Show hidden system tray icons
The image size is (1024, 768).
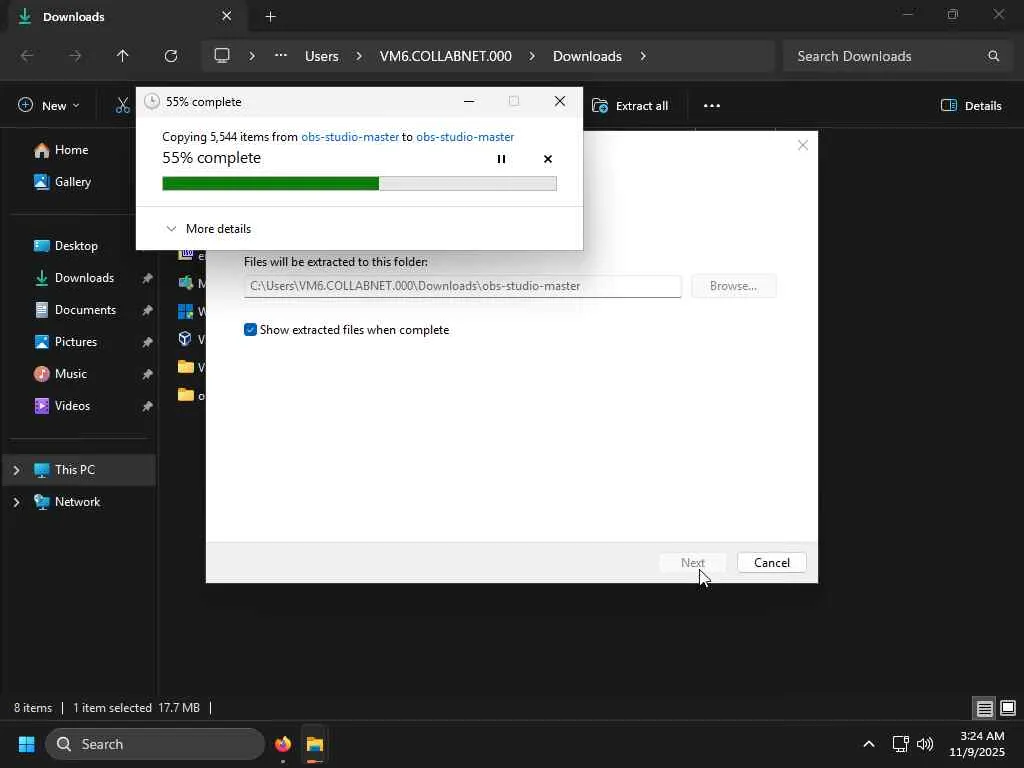click(x=869, y=744)
